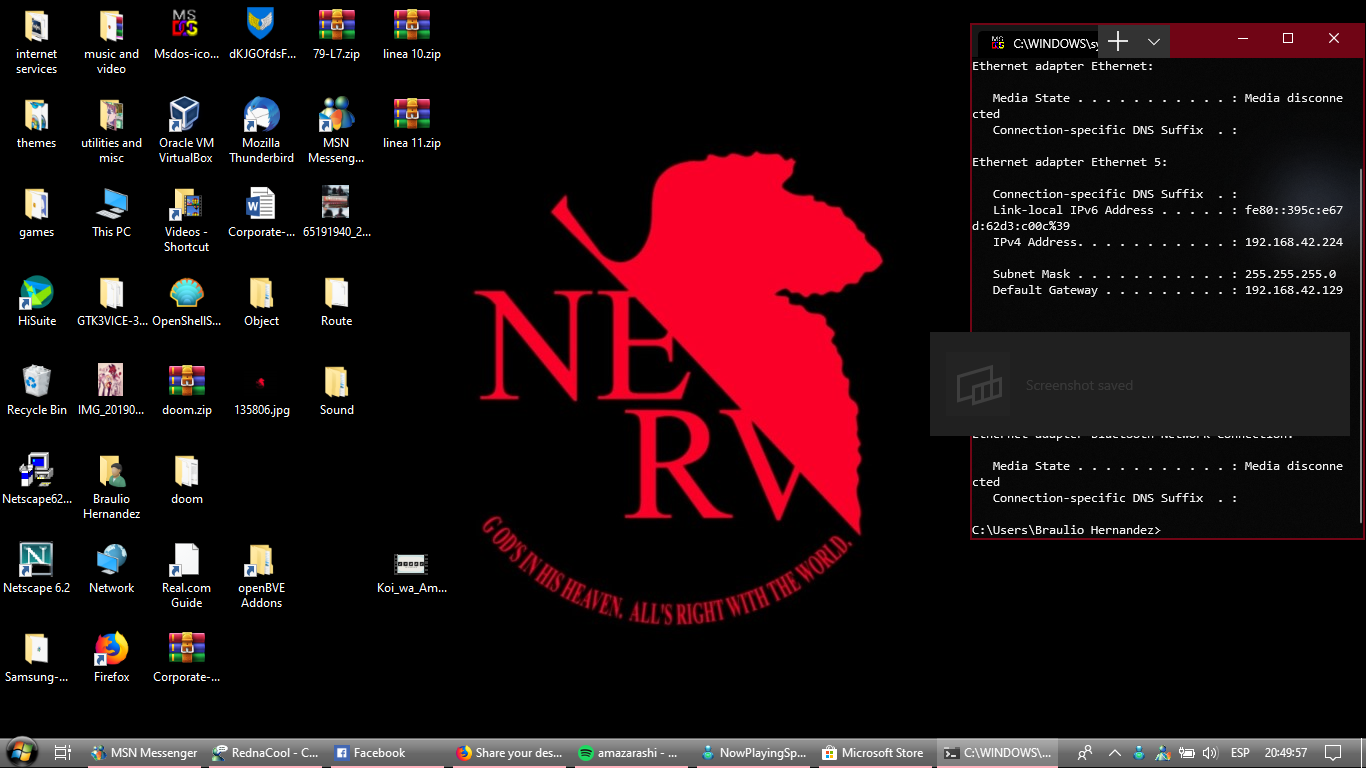Viewport: 1366px width, 768px height.
Task: Switch to MSN Messenger taskbar window
Action: [x=144, y=753]
